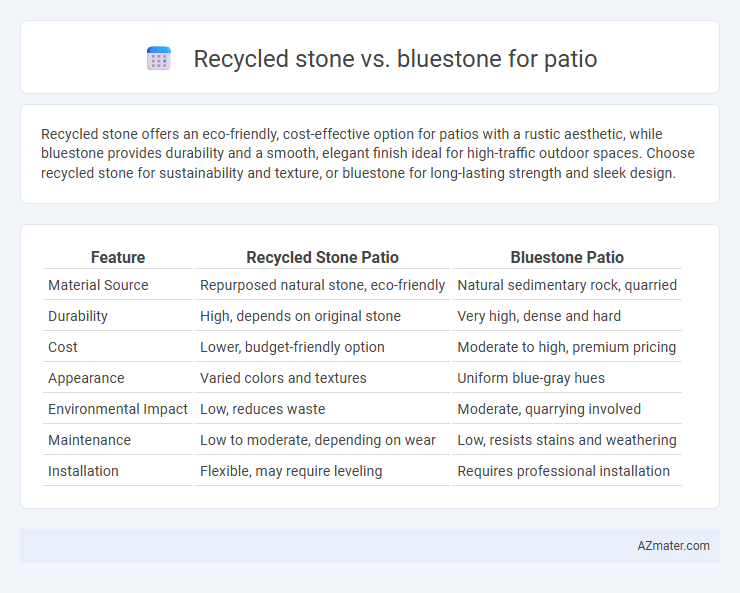Viewport: 740px width, 593px height.
Task: Select cell 'Requires professional installation'
Action: (x=567, y=471)
